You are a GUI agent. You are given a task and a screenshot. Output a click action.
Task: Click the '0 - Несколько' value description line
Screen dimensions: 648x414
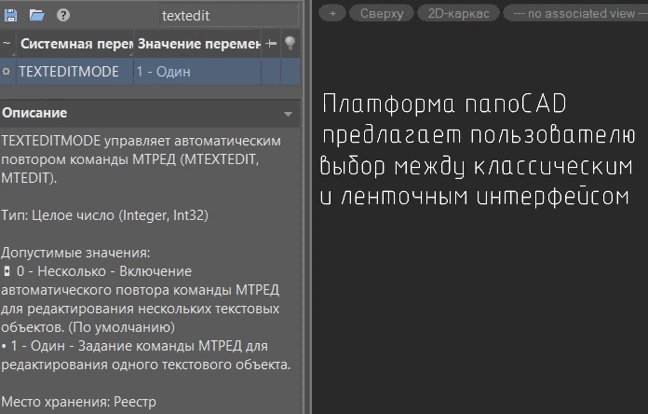[141, 299]
